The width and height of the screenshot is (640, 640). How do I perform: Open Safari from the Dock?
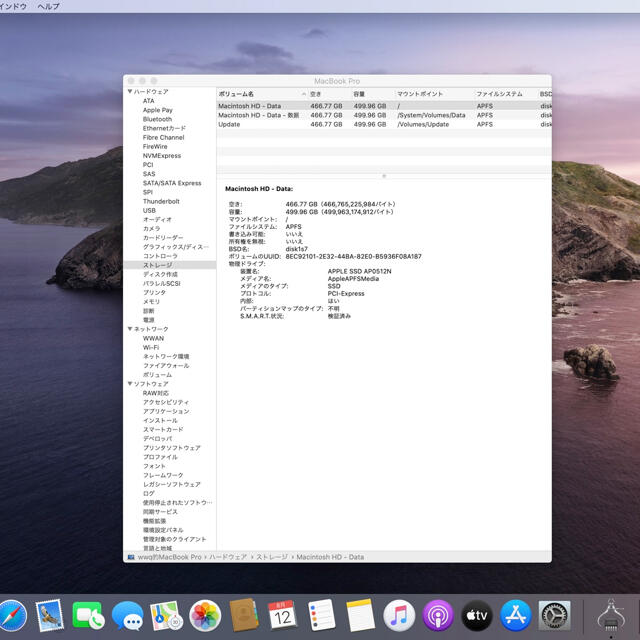[x=12, y=616]
